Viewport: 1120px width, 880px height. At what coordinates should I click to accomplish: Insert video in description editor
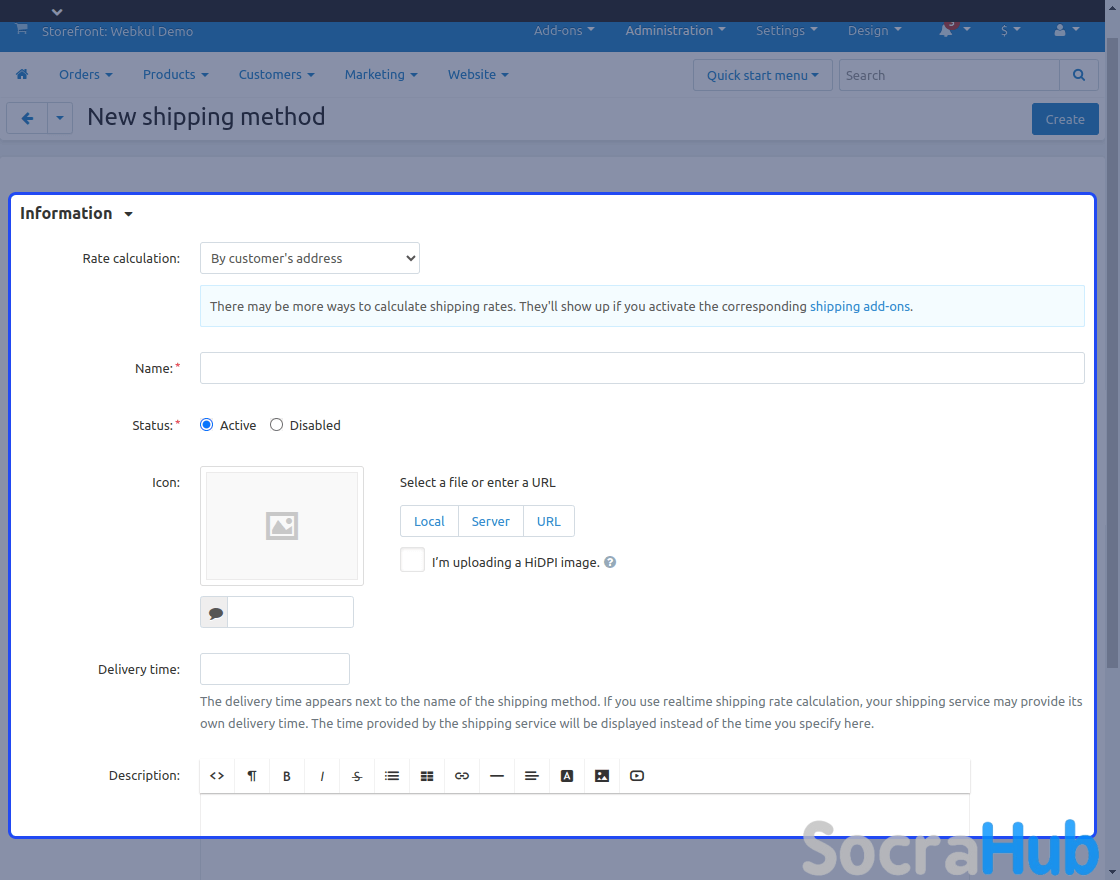click(637, 776)
